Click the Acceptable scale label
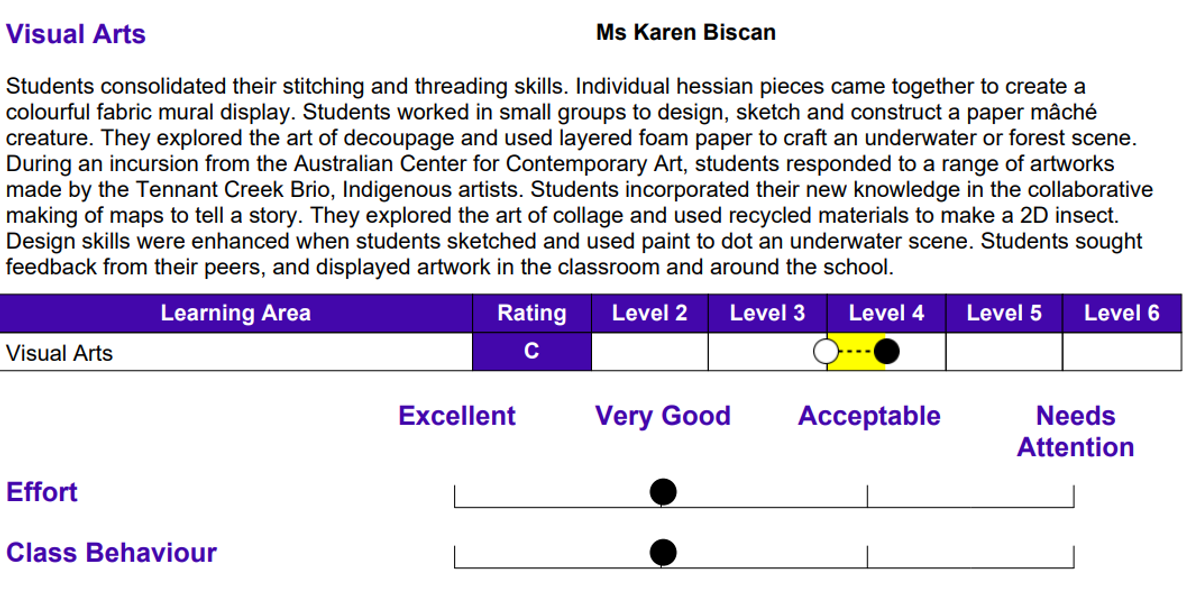1200x594 pixels. (x=869, y=416)
